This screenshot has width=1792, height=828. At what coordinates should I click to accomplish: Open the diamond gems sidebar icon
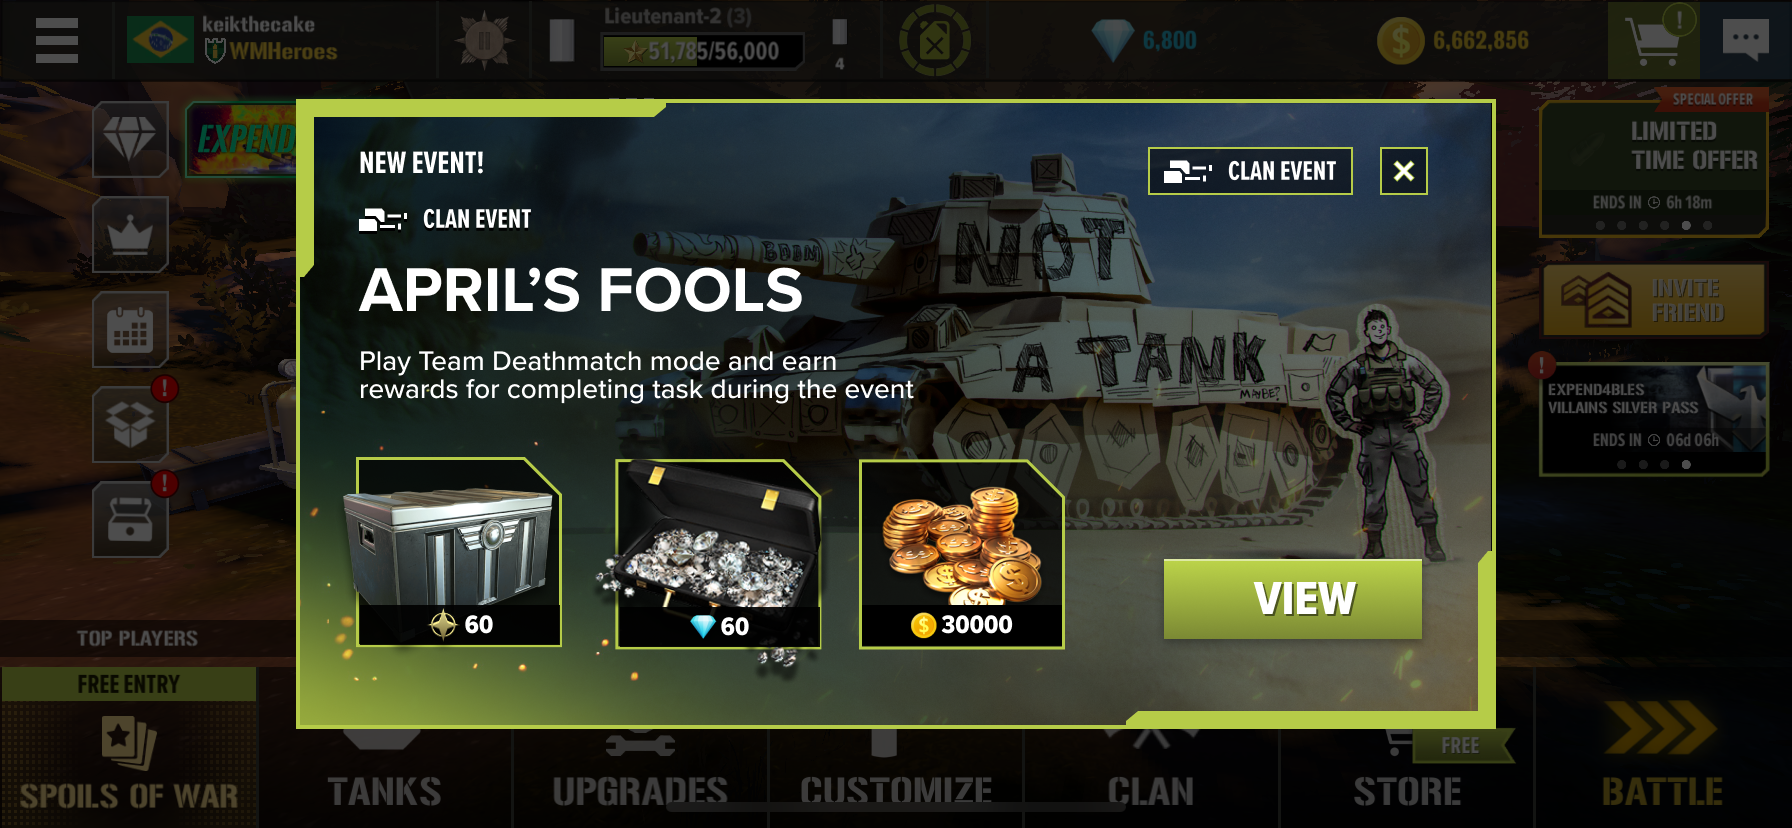130,140
